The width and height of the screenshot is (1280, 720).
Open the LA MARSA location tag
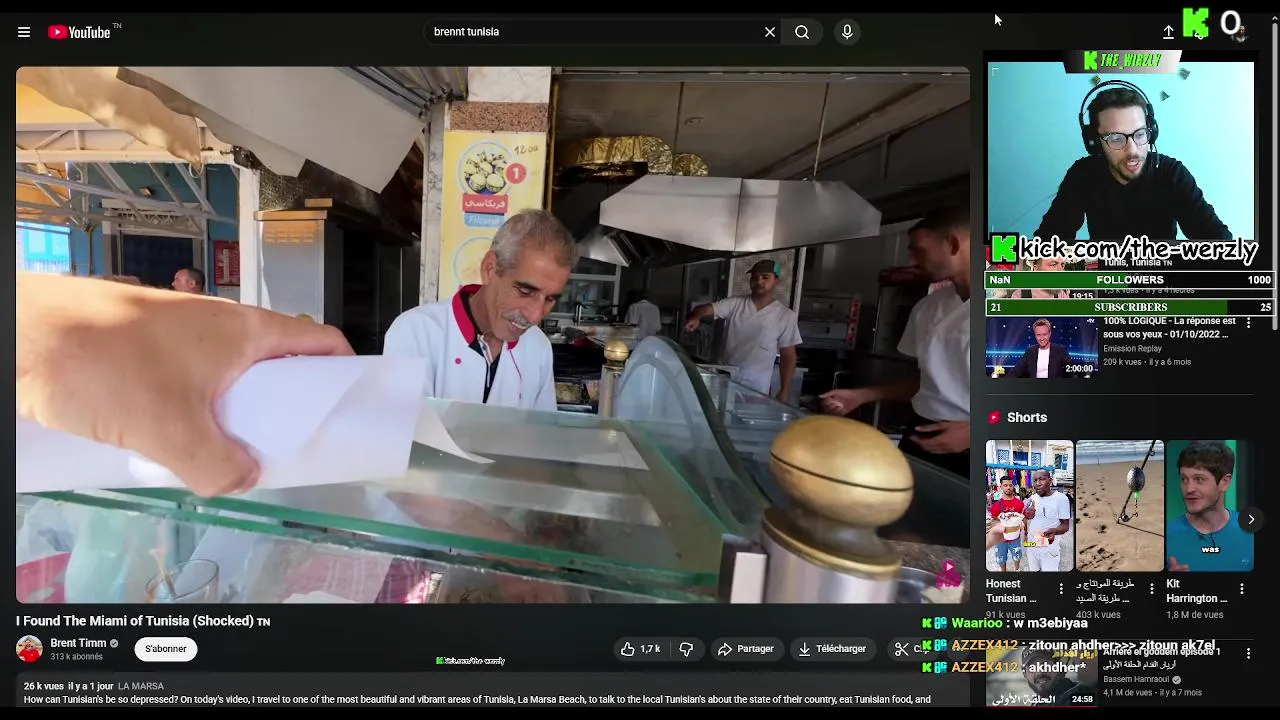141,686
